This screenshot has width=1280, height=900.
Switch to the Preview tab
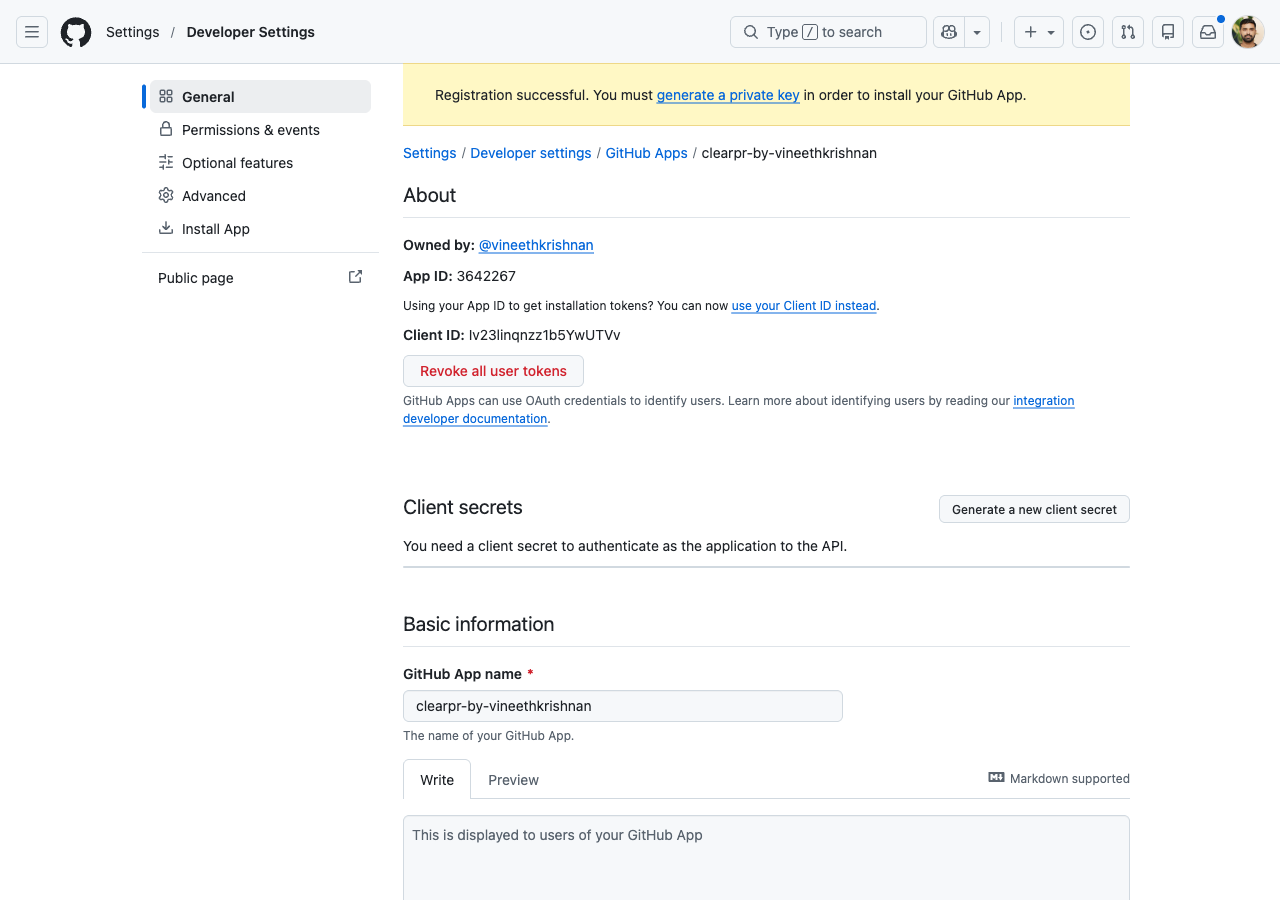click(x=513, y=780)
